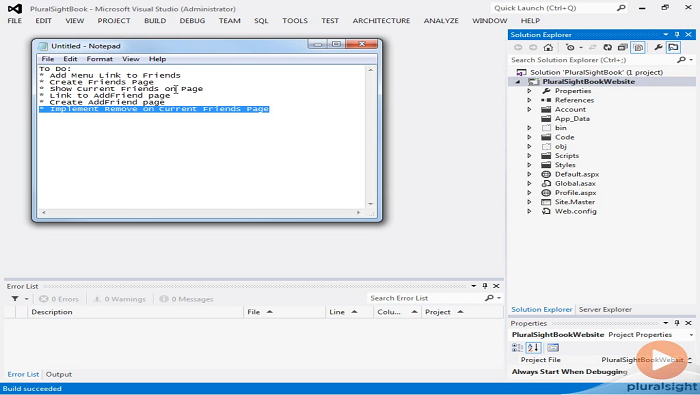Image resolution: width=700 pixels, height=395 pixels.
Task: Open the DEBUG menu
Action: coord(192,21)
